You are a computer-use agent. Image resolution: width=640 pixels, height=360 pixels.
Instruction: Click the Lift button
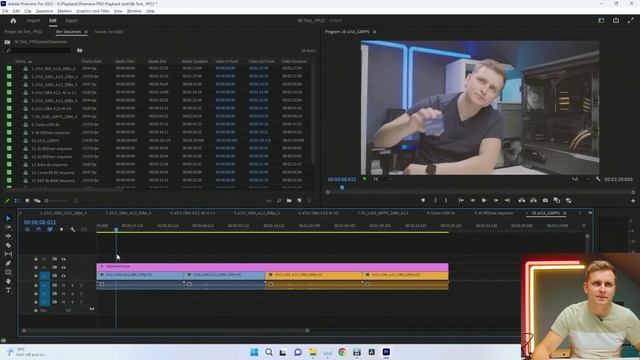[522, 200]
